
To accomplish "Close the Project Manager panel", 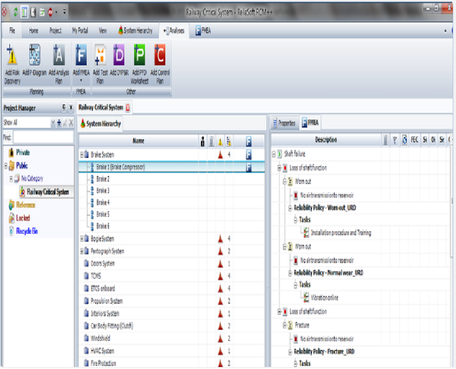I will [71, 107].
